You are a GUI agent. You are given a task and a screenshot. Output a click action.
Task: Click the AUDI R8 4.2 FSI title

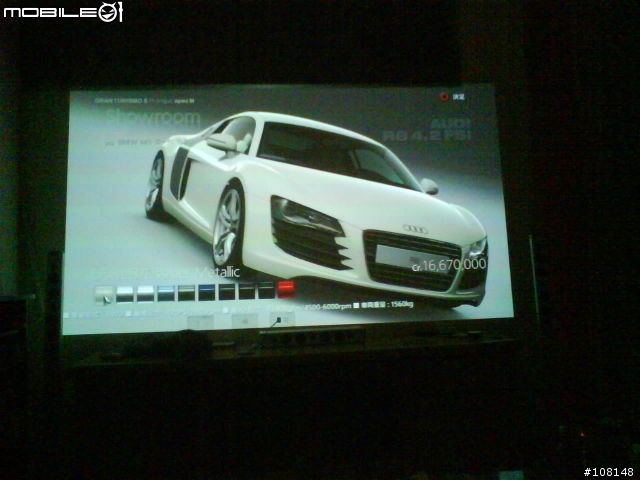click(x=427, y=130)
